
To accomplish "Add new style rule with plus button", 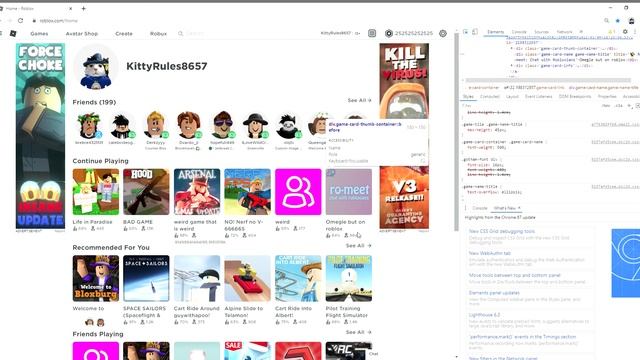I will coord(629,106).
